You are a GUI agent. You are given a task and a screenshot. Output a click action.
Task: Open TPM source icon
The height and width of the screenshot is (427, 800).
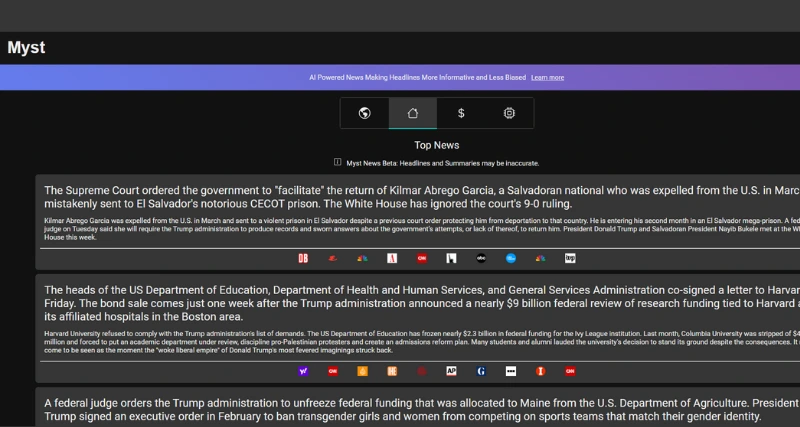[570, 259]
